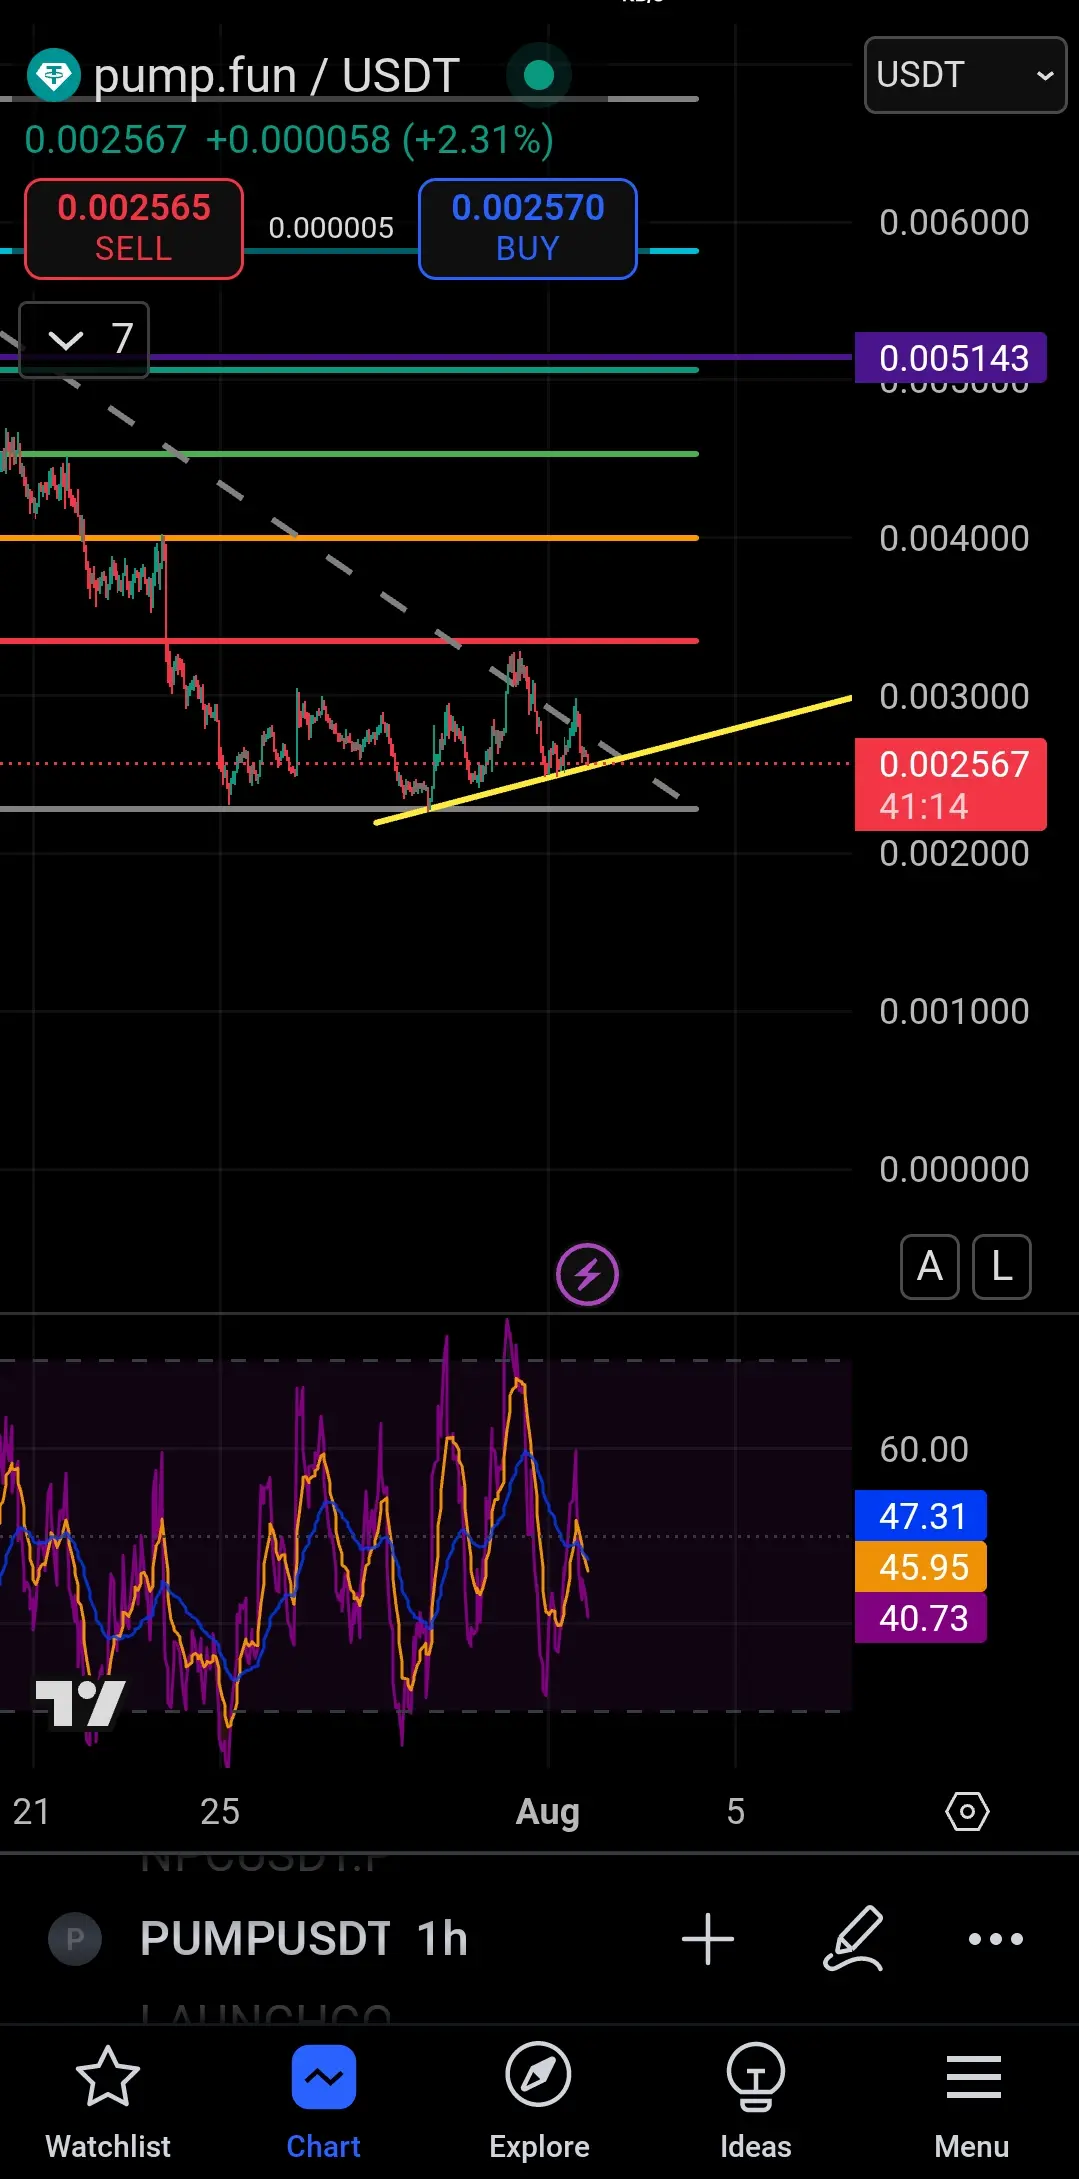
Task: Tap the 0.006000 price scale label
Action: [x=954, y=222]
